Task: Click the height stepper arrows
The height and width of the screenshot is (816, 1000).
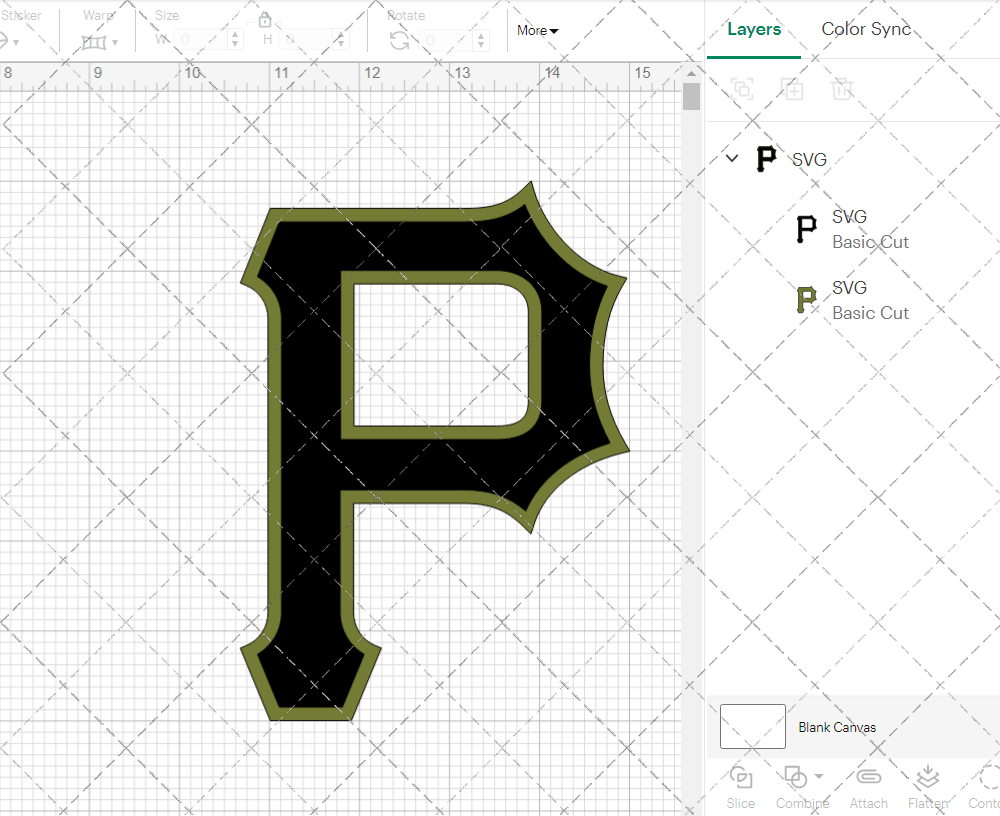Action: tap(341, 40)
